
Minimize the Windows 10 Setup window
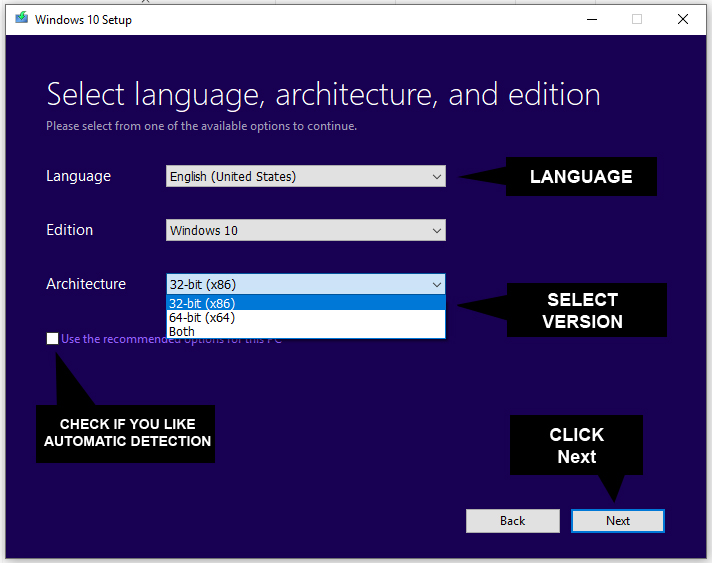[x=592, y=20]
